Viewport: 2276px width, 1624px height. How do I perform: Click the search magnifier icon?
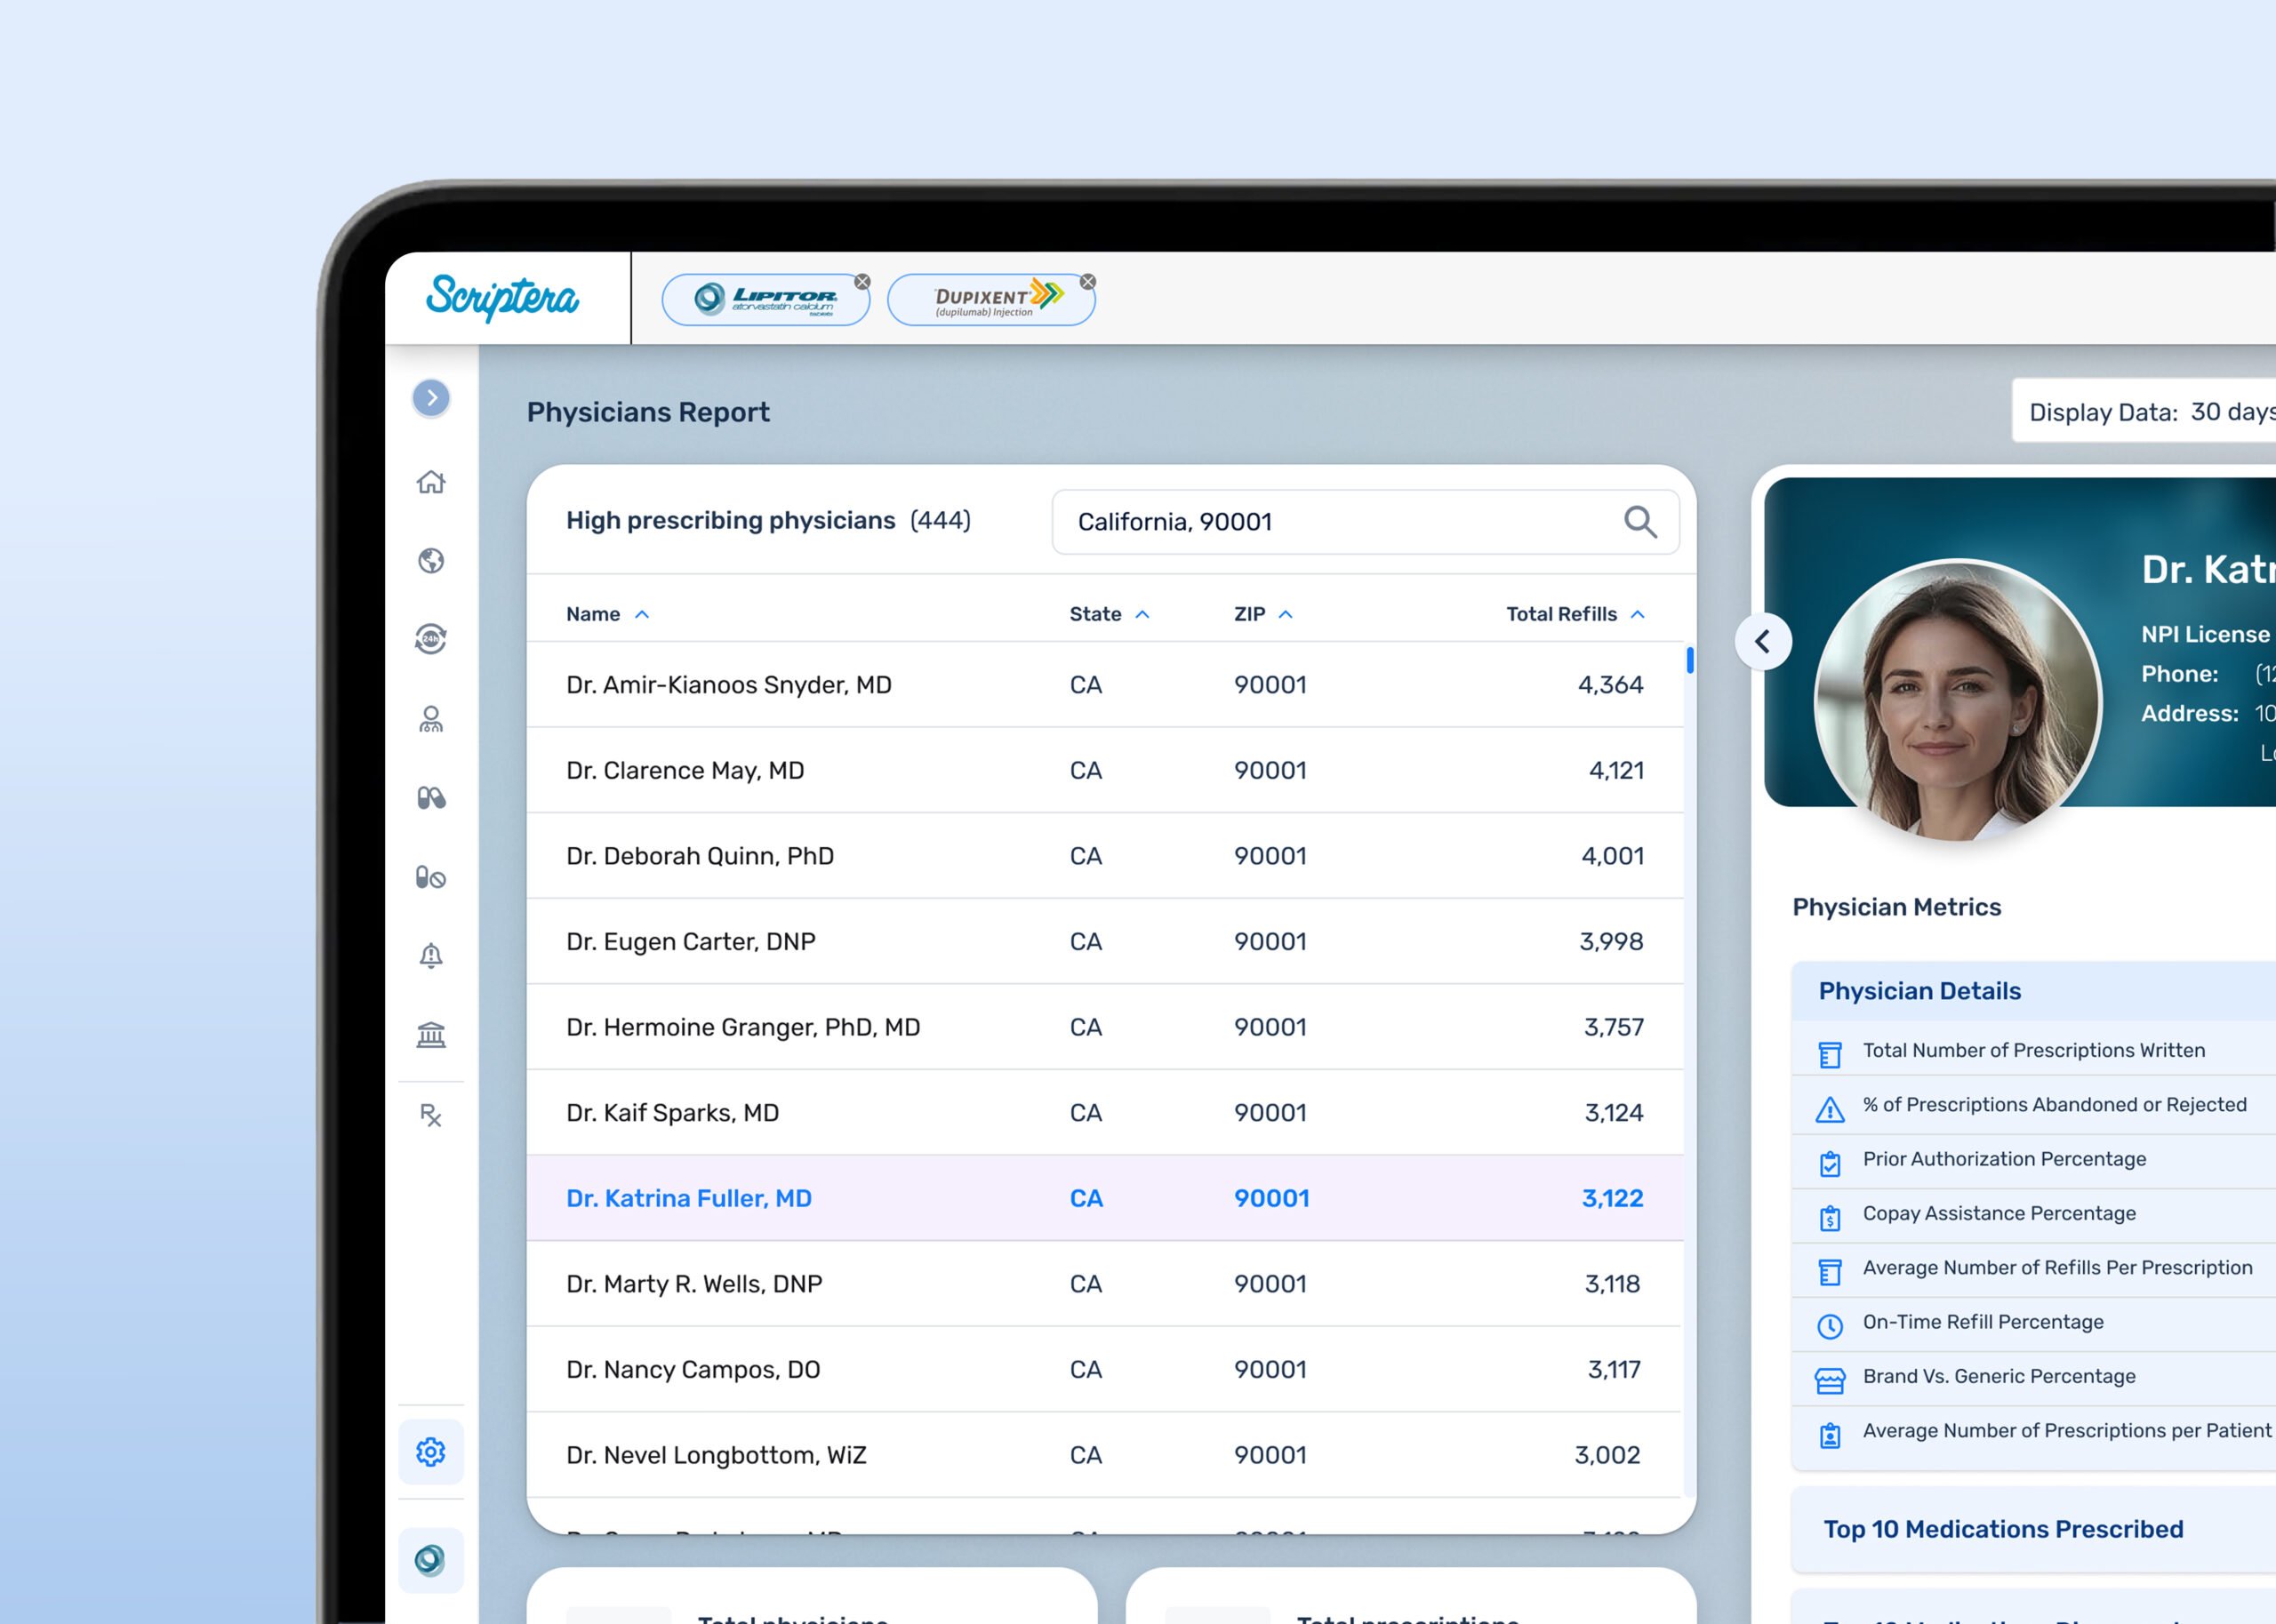[1640, 522]
